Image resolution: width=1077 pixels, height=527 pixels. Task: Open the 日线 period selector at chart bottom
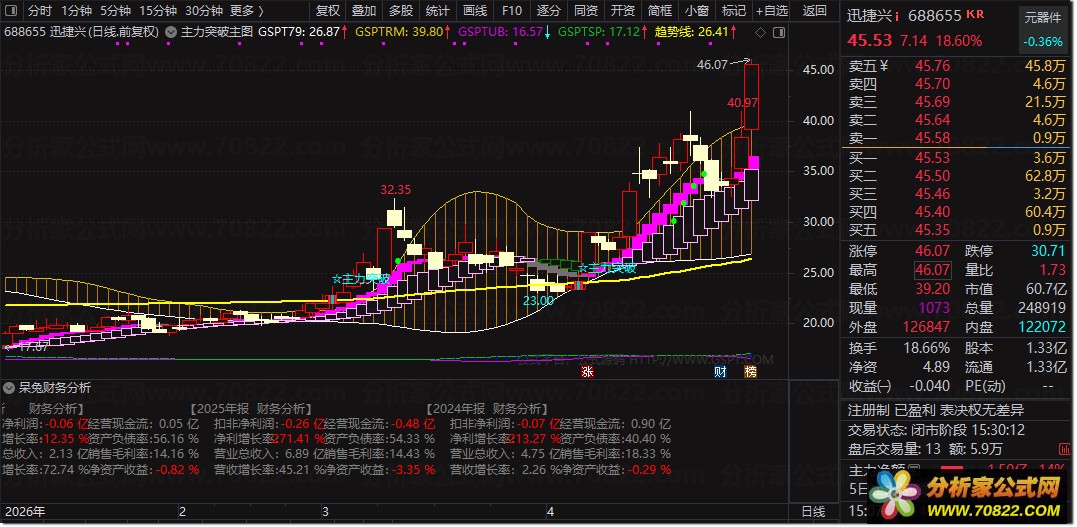(x=814, y=512)
